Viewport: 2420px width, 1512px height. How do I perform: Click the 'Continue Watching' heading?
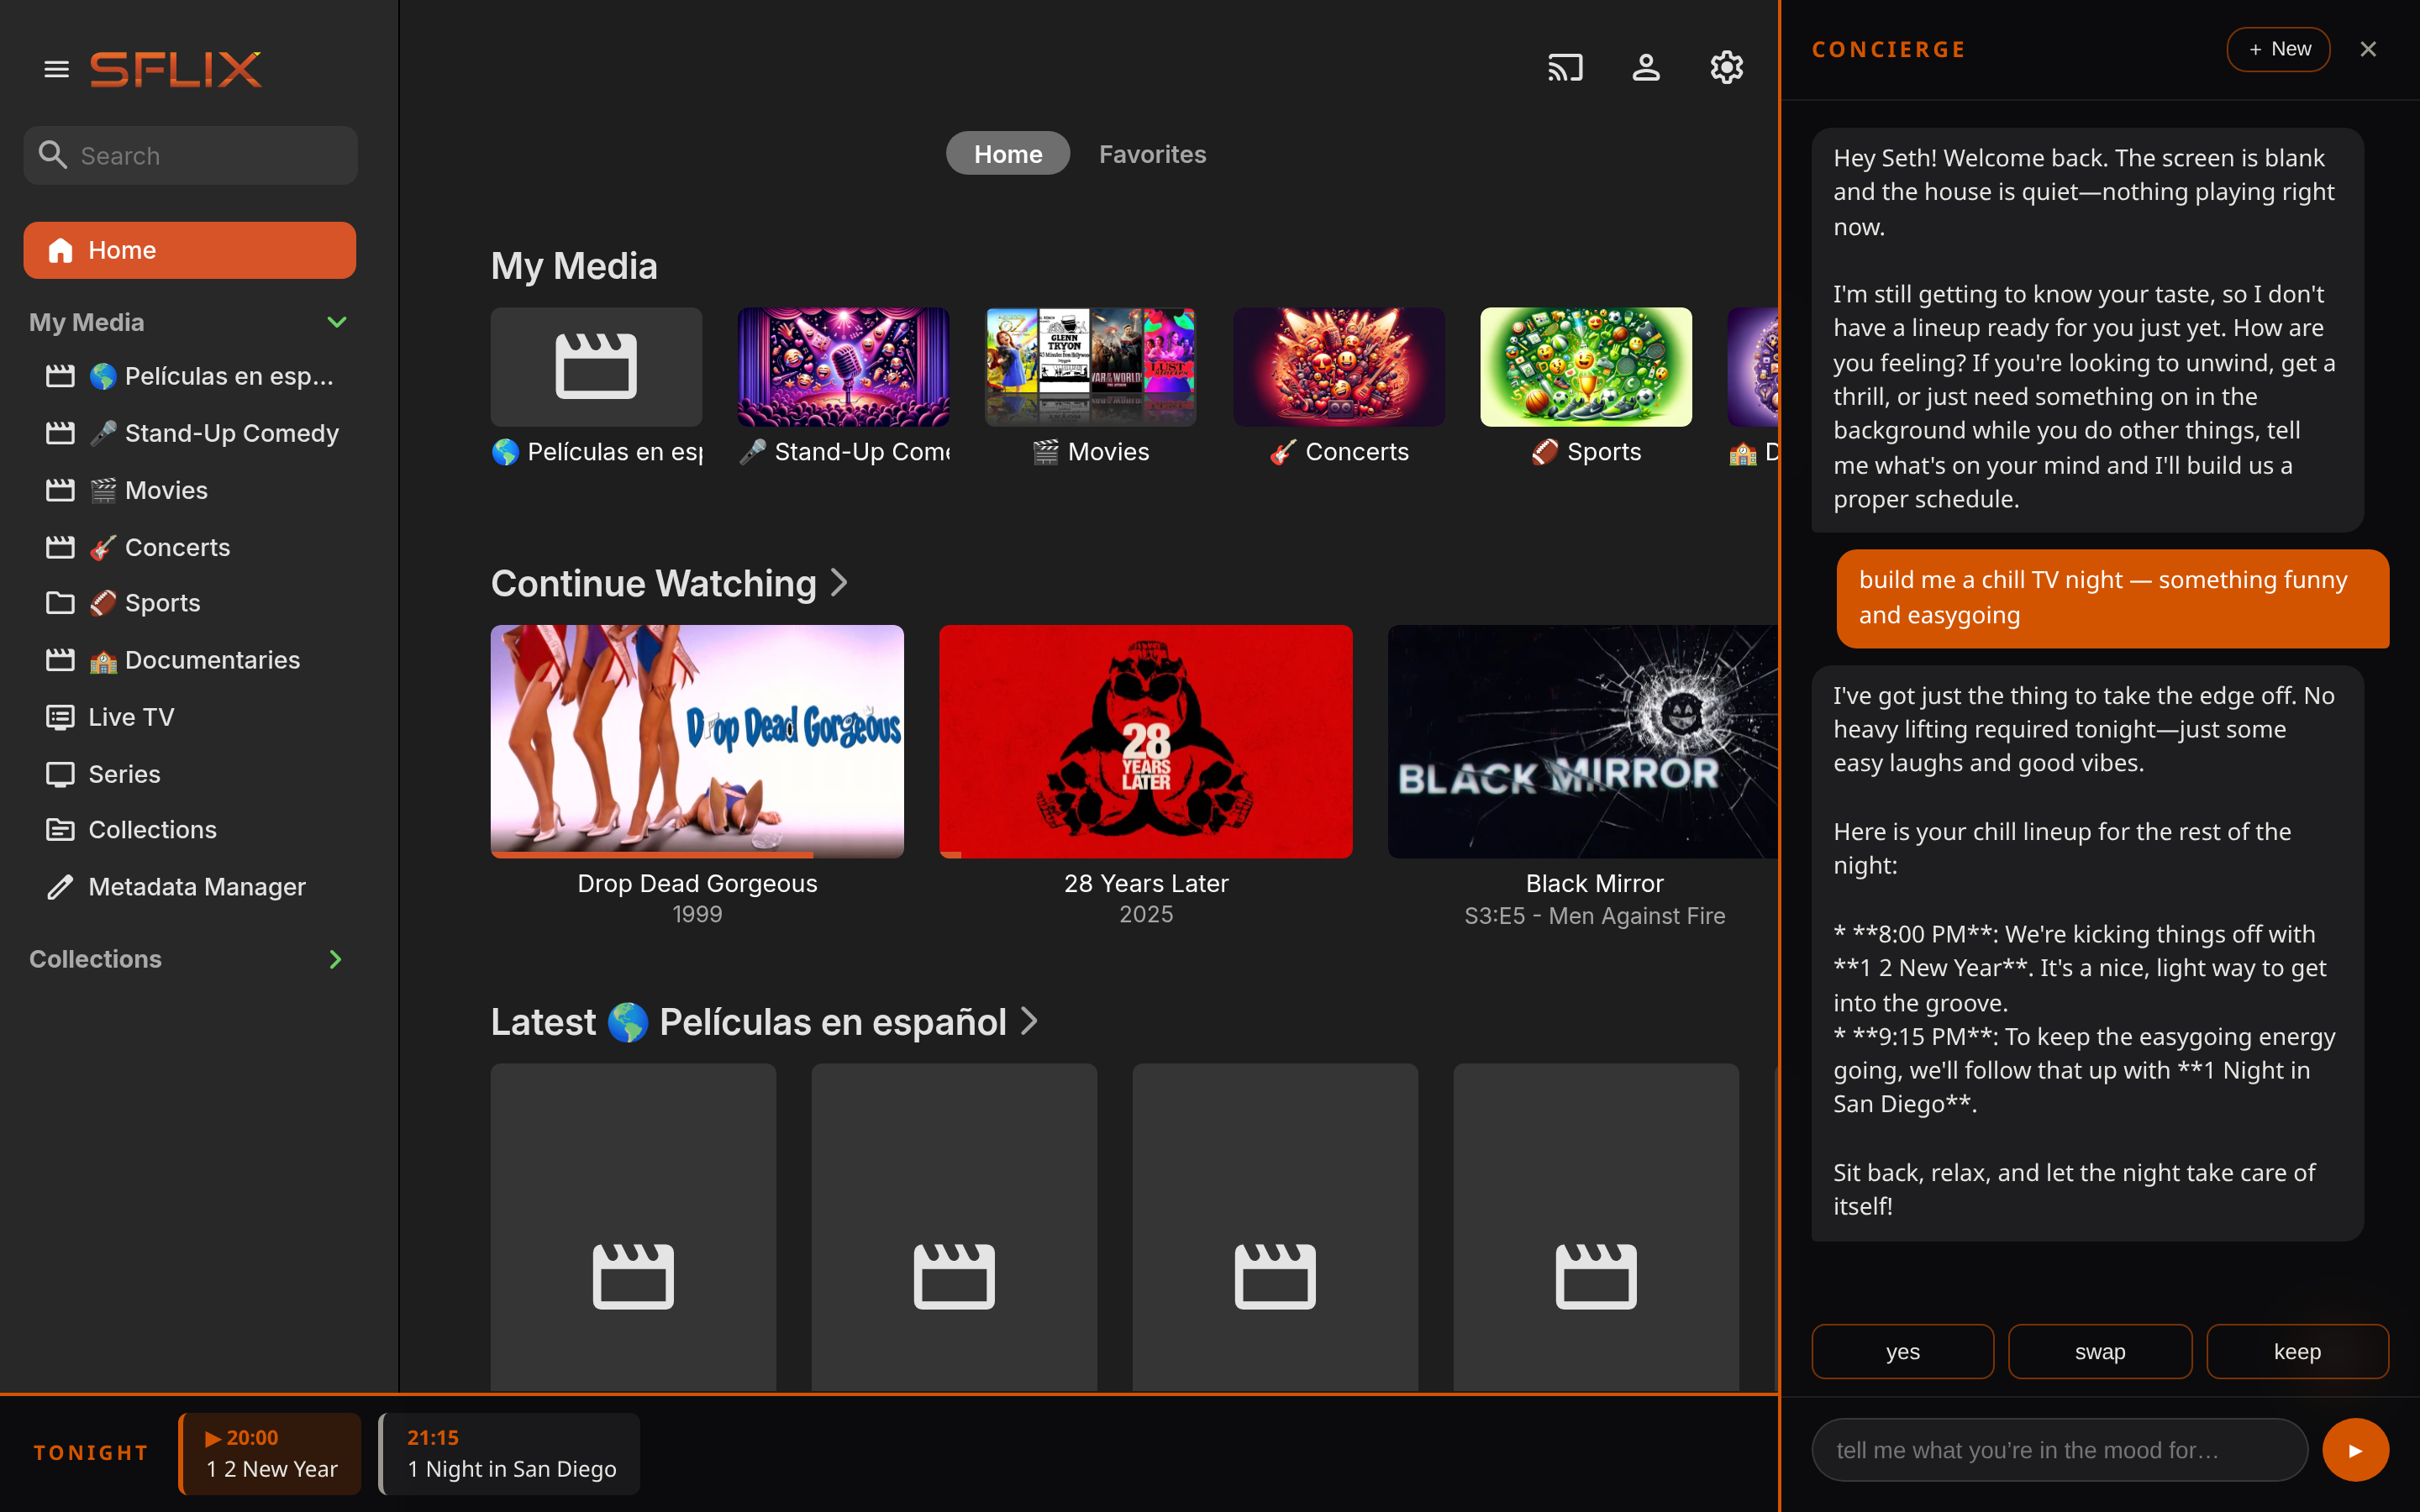click(x=654, y=583)
